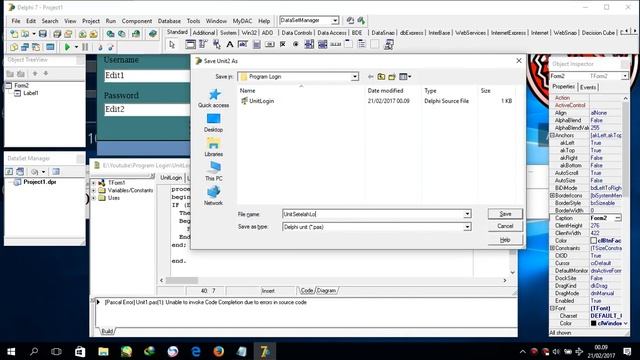The height and width of the screenshot is (360, 640).
Task: Go back to last folder in Save dialog
Action: (x=370, y=77)
